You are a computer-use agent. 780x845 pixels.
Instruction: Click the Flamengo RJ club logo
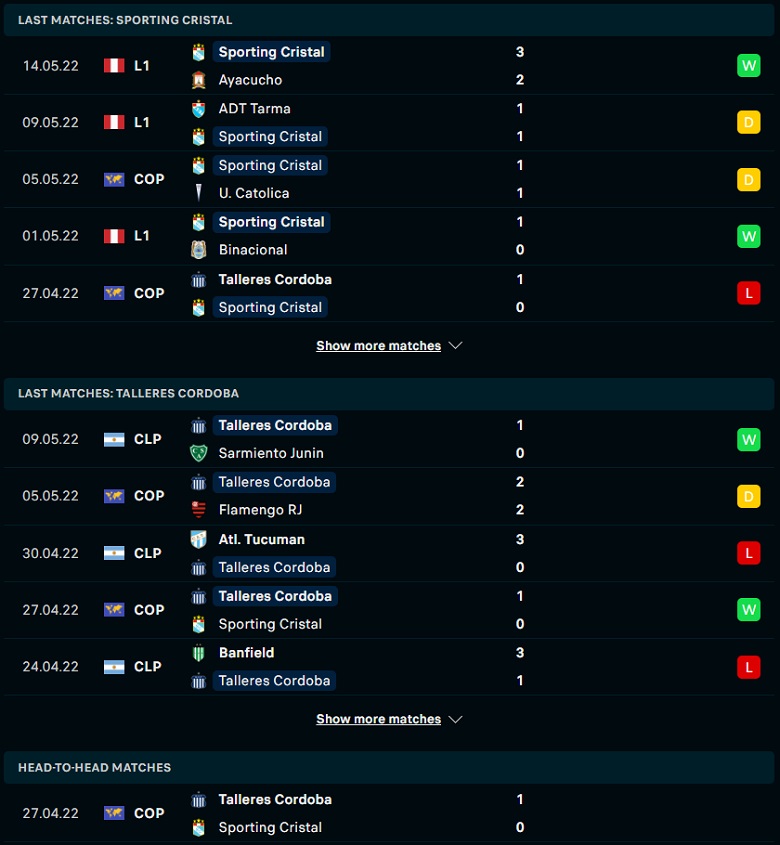(198, 510)
